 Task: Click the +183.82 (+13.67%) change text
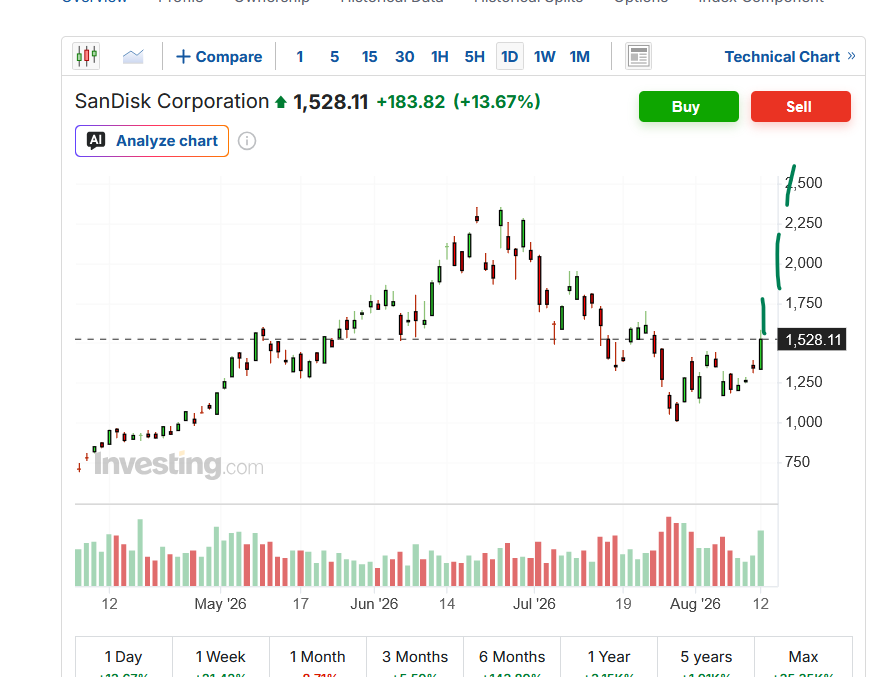point(458,102)
